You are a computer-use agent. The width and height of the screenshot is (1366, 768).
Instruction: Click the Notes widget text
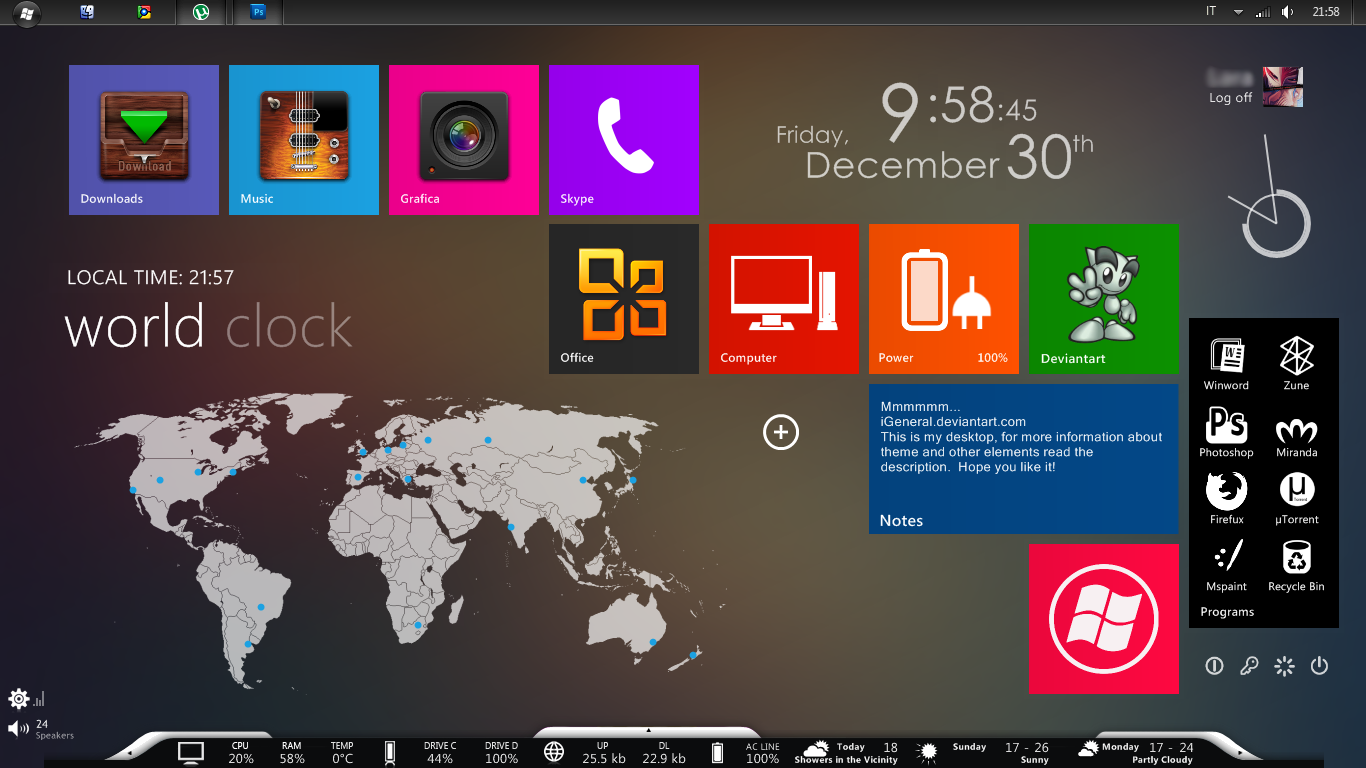(1021, 437)
